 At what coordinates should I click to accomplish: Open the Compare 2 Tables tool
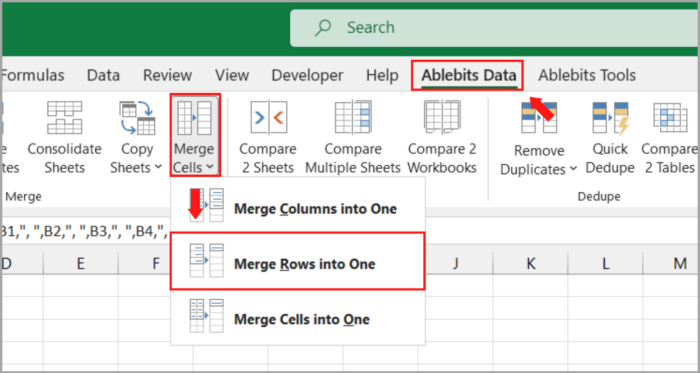tap(670, 137)
